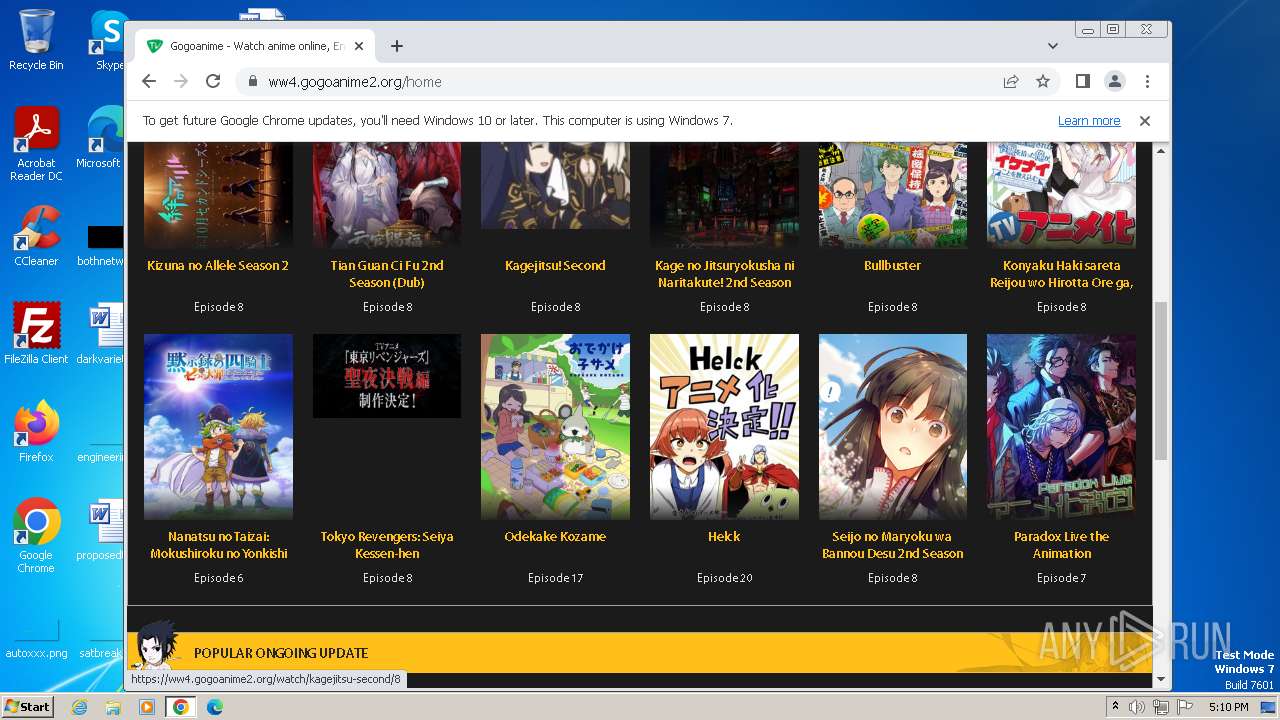Click the Odekake Kozame poster thumbnail
This screenshot has height=720, width=1280.
(555, 427)
